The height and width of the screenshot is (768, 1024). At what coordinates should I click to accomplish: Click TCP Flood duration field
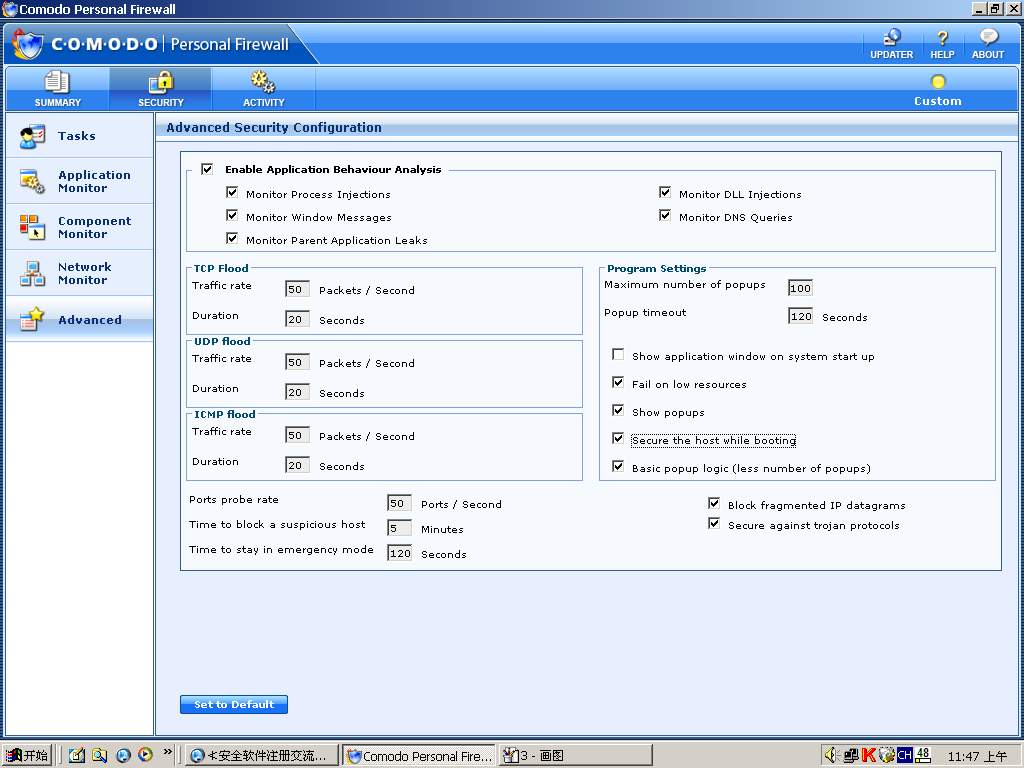pos(297,319)
